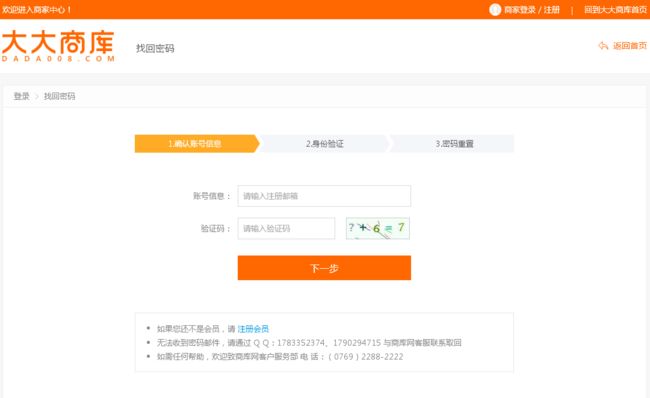Click phone number (0769)2288-2222 text
This screenshot has width=650, height=398.
click(366, 357)
